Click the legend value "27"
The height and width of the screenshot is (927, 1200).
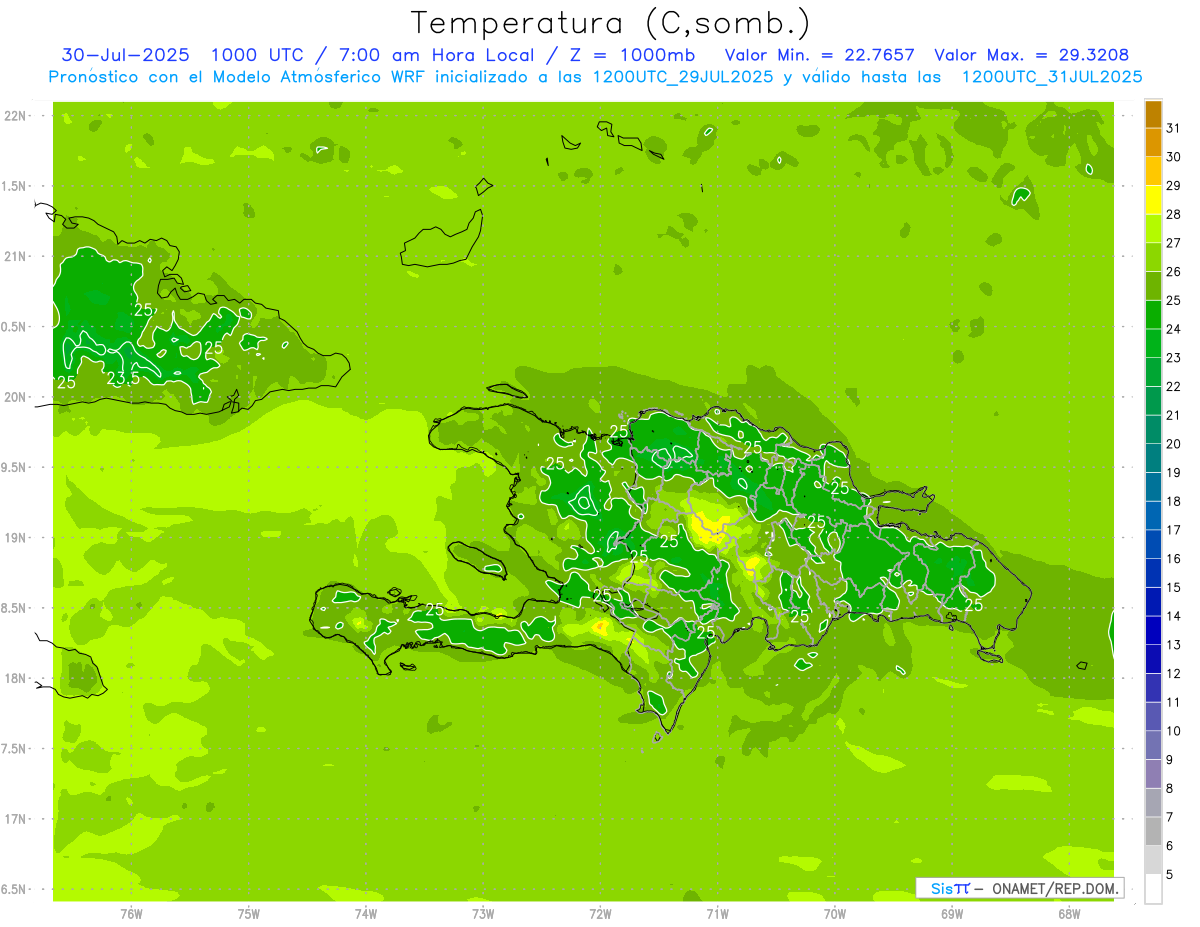pyautogui.click(x=1173, y=243)
